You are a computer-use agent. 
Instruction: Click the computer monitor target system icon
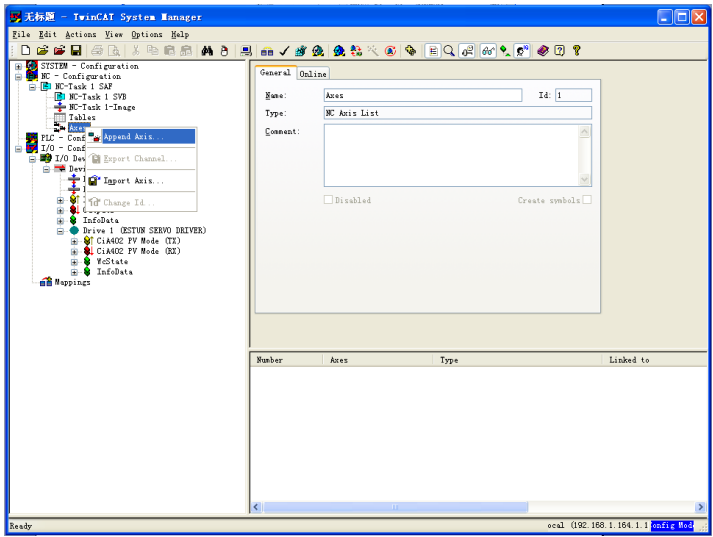point(246,51)
